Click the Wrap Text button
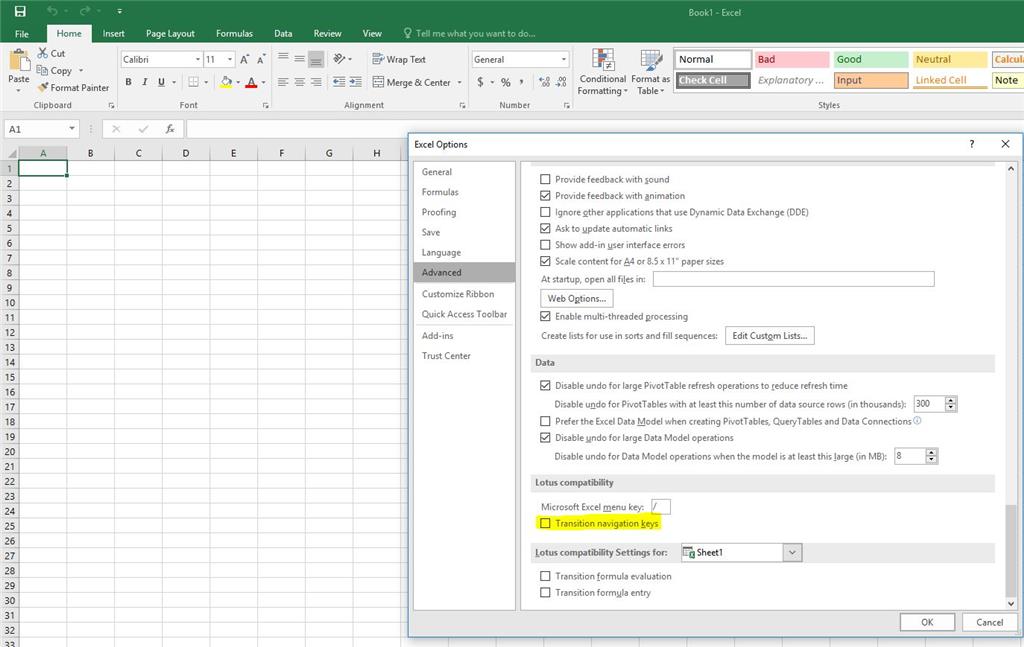This screenshot has height=647, width=1024. coord(399,59)
